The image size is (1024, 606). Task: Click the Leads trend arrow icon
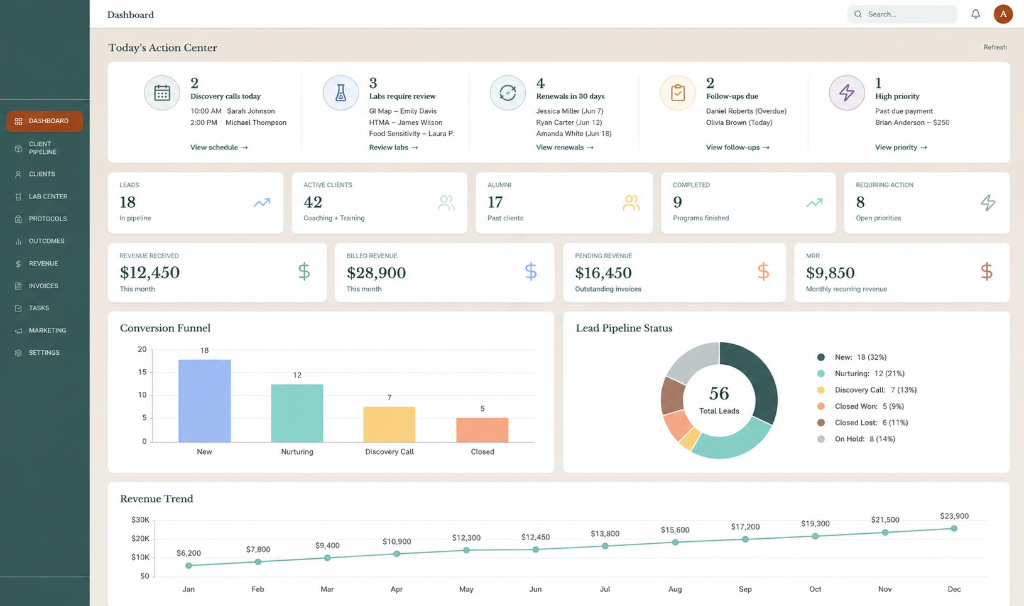(x=262, y=202)
